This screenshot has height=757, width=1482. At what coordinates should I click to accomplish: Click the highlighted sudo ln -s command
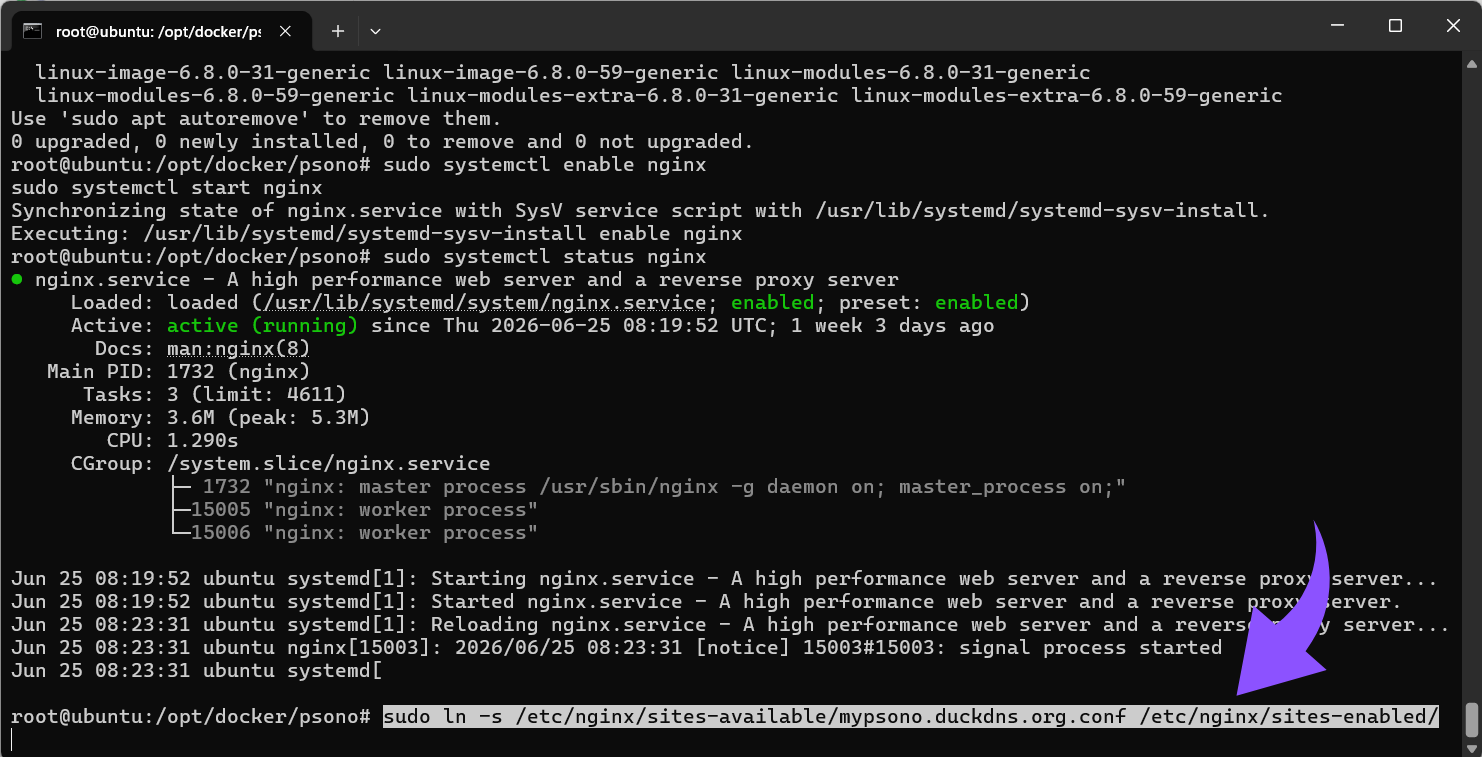[x=911, y=716]
